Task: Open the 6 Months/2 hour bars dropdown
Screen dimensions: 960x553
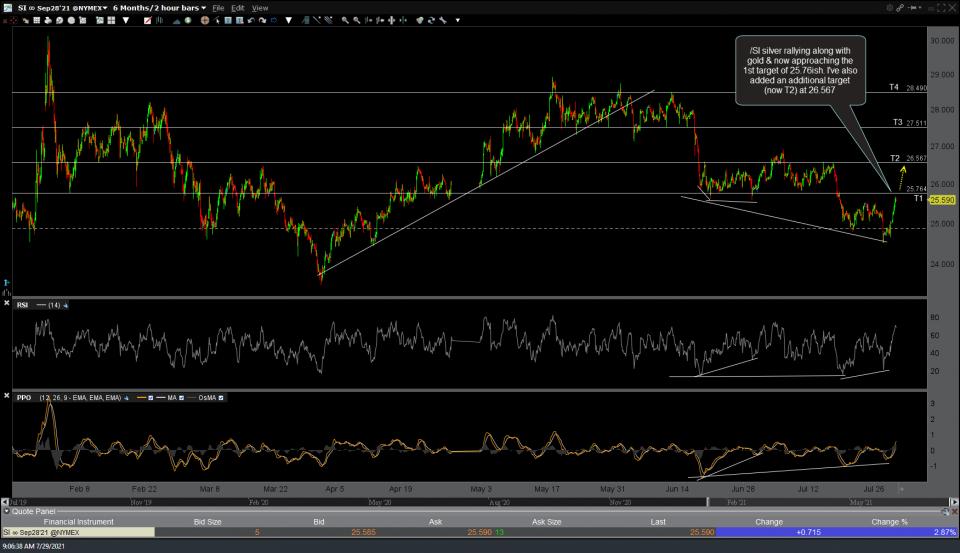Action: pos(158,7)
